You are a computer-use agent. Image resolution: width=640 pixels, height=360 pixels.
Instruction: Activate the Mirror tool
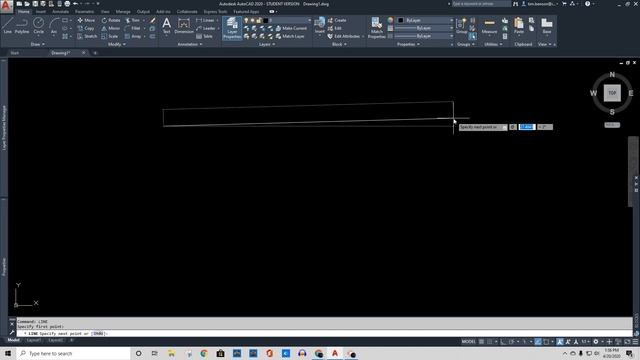click(x=111, y=28)
